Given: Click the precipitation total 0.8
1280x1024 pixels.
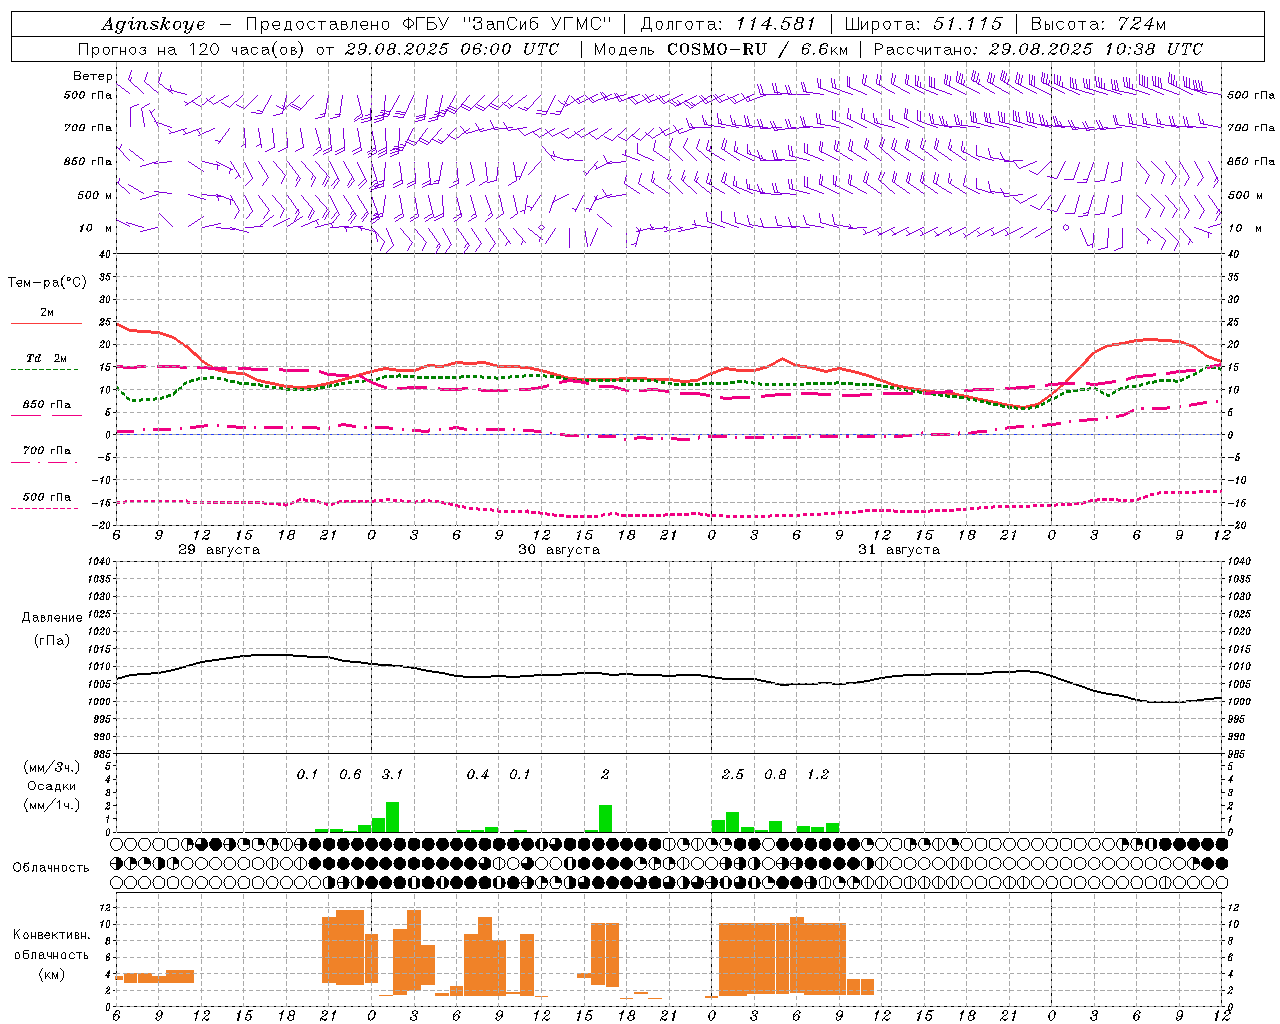Looking at the screenshot, I should click(775, 775).
